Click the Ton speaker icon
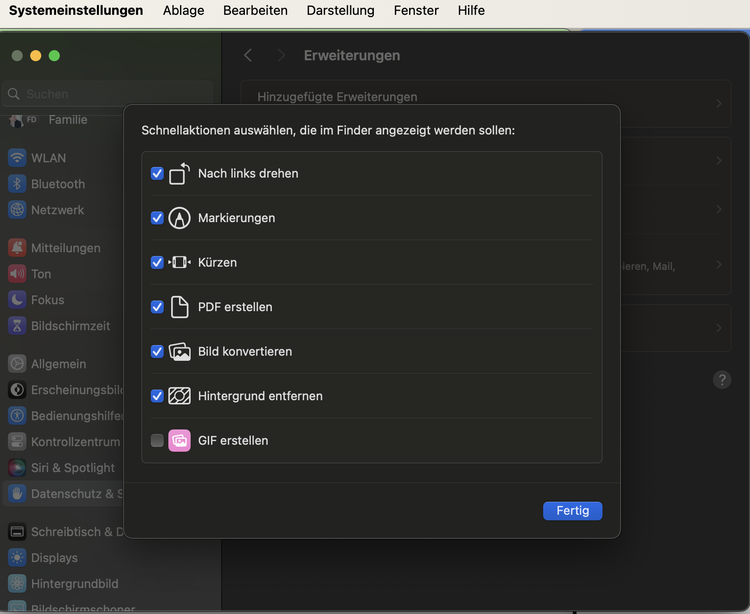 point(17,274)
